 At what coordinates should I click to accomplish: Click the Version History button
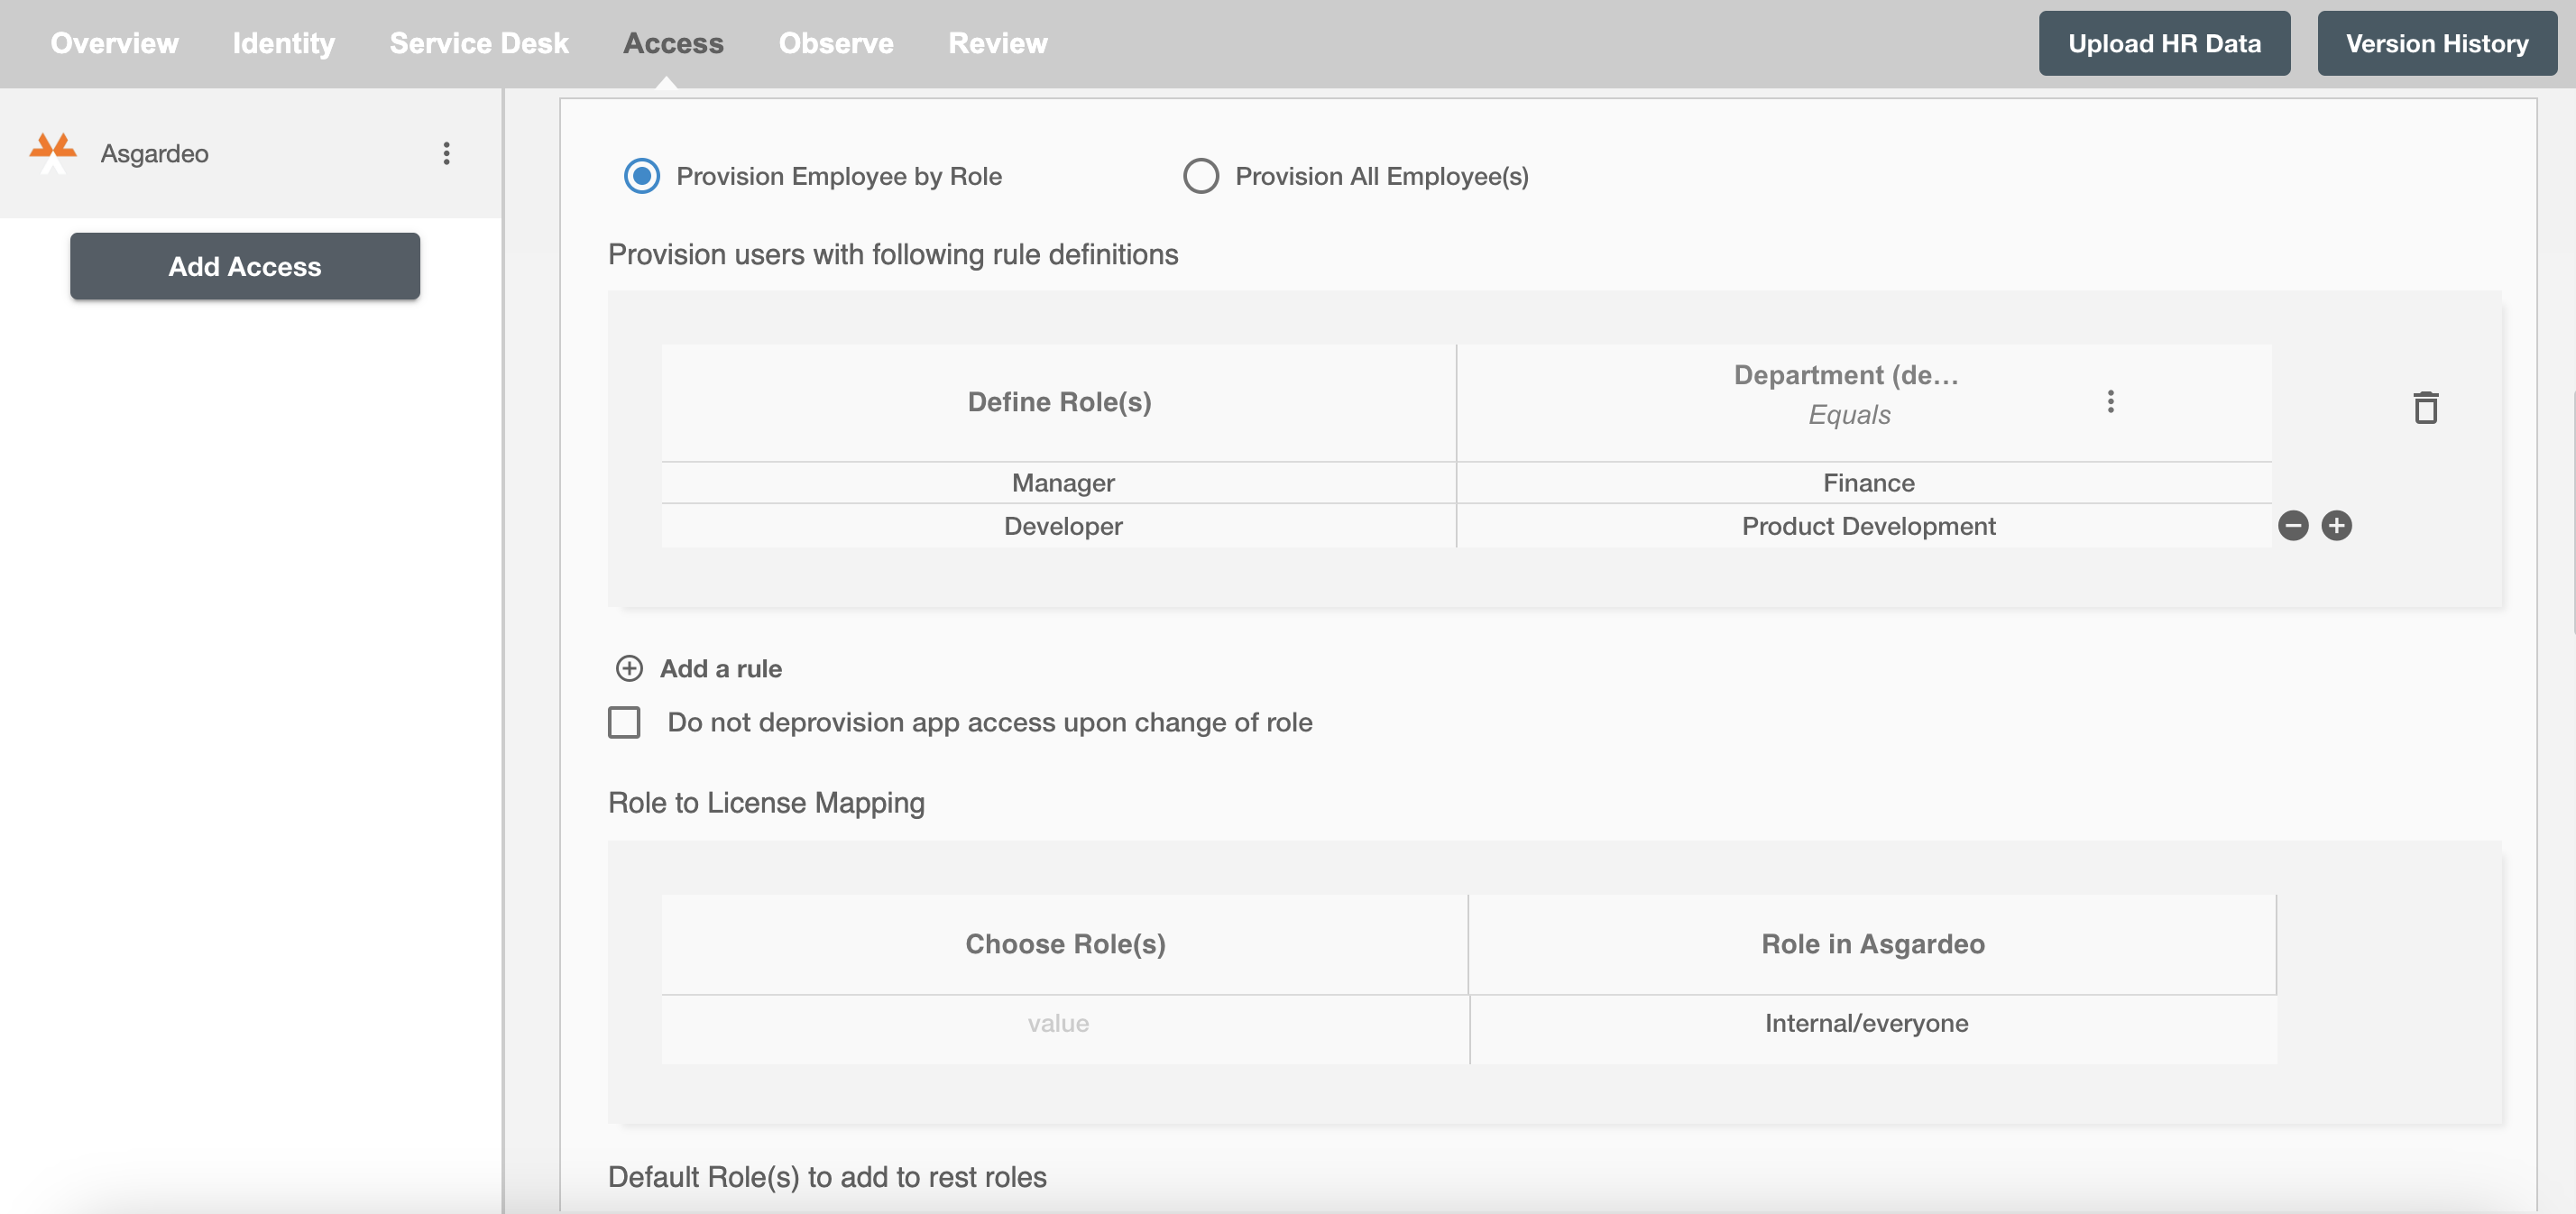[2436, 42]
